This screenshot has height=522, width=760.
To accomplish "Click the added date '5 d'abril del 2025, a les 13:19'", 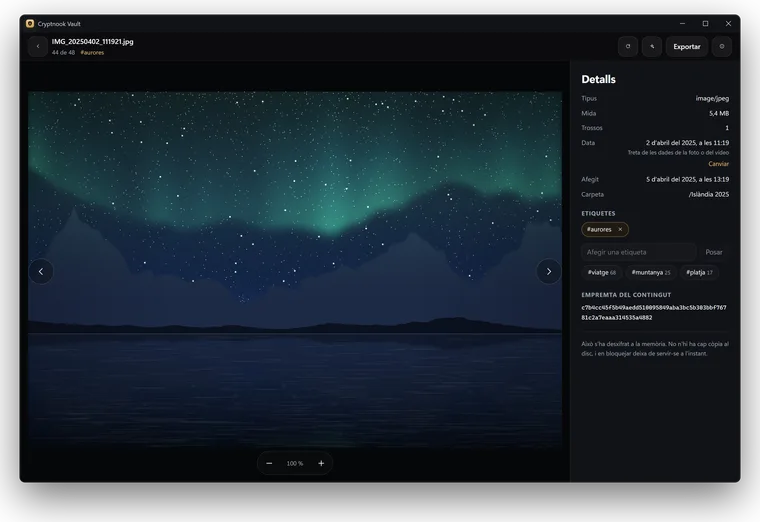I will point(687,179).
